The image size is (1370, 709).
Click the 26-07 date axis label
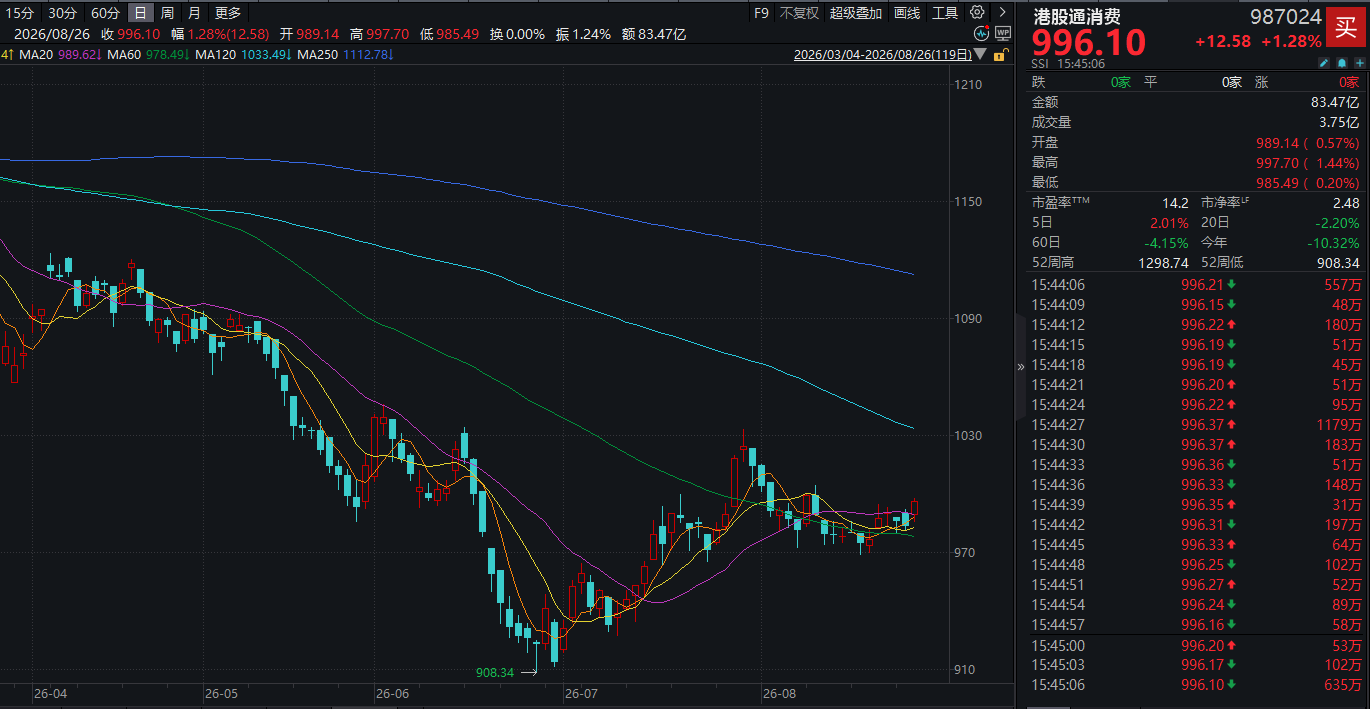(x=581, y=694)
